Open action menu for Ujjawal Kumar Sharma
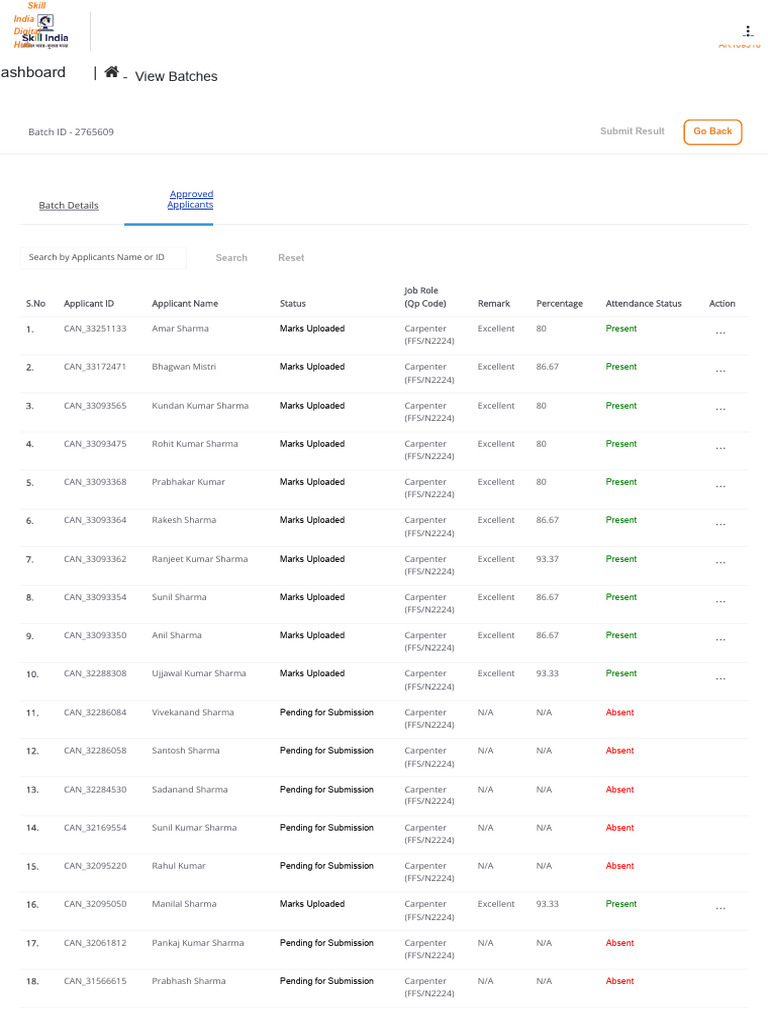The image size is (768, 1024). coord(720,678)
